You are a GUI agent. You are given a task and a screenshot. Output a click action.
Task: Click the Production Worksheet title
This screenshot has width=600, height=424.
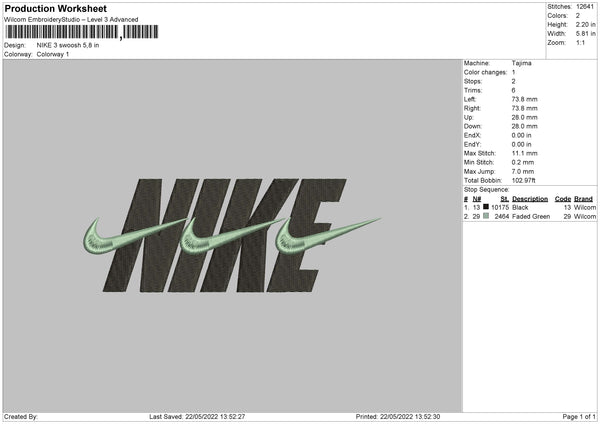tap(55, 8)
